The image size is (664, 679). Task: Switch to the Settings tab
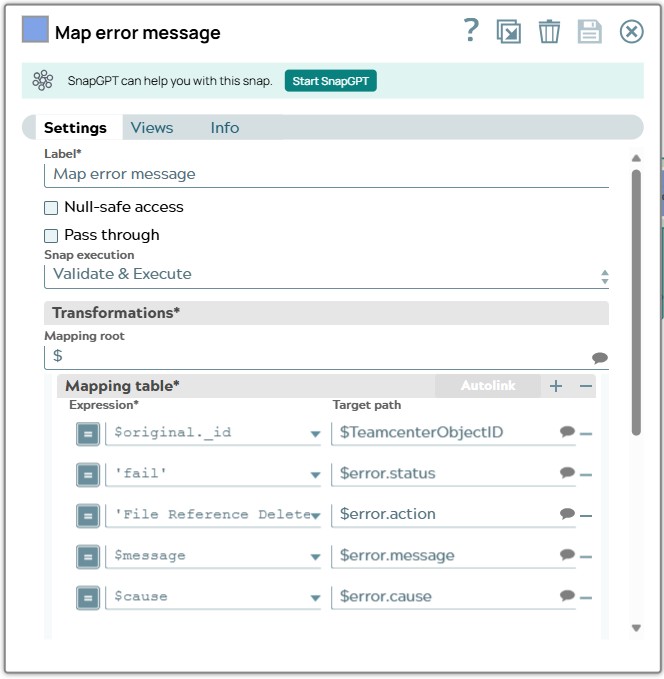tap(75, 128)
